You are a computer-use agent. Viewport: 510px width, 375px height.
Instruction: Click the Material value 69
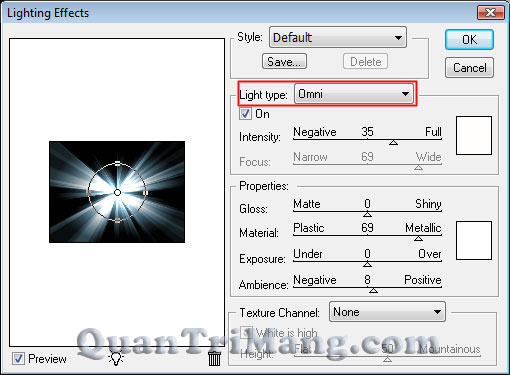(x=367, y=228)
